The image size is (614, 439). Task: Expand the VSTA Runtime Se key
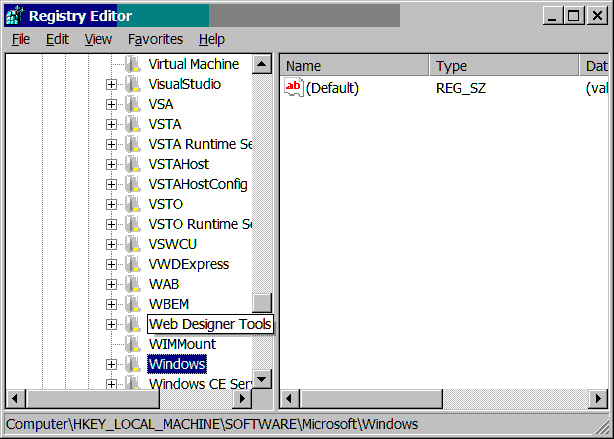point(111,144)
